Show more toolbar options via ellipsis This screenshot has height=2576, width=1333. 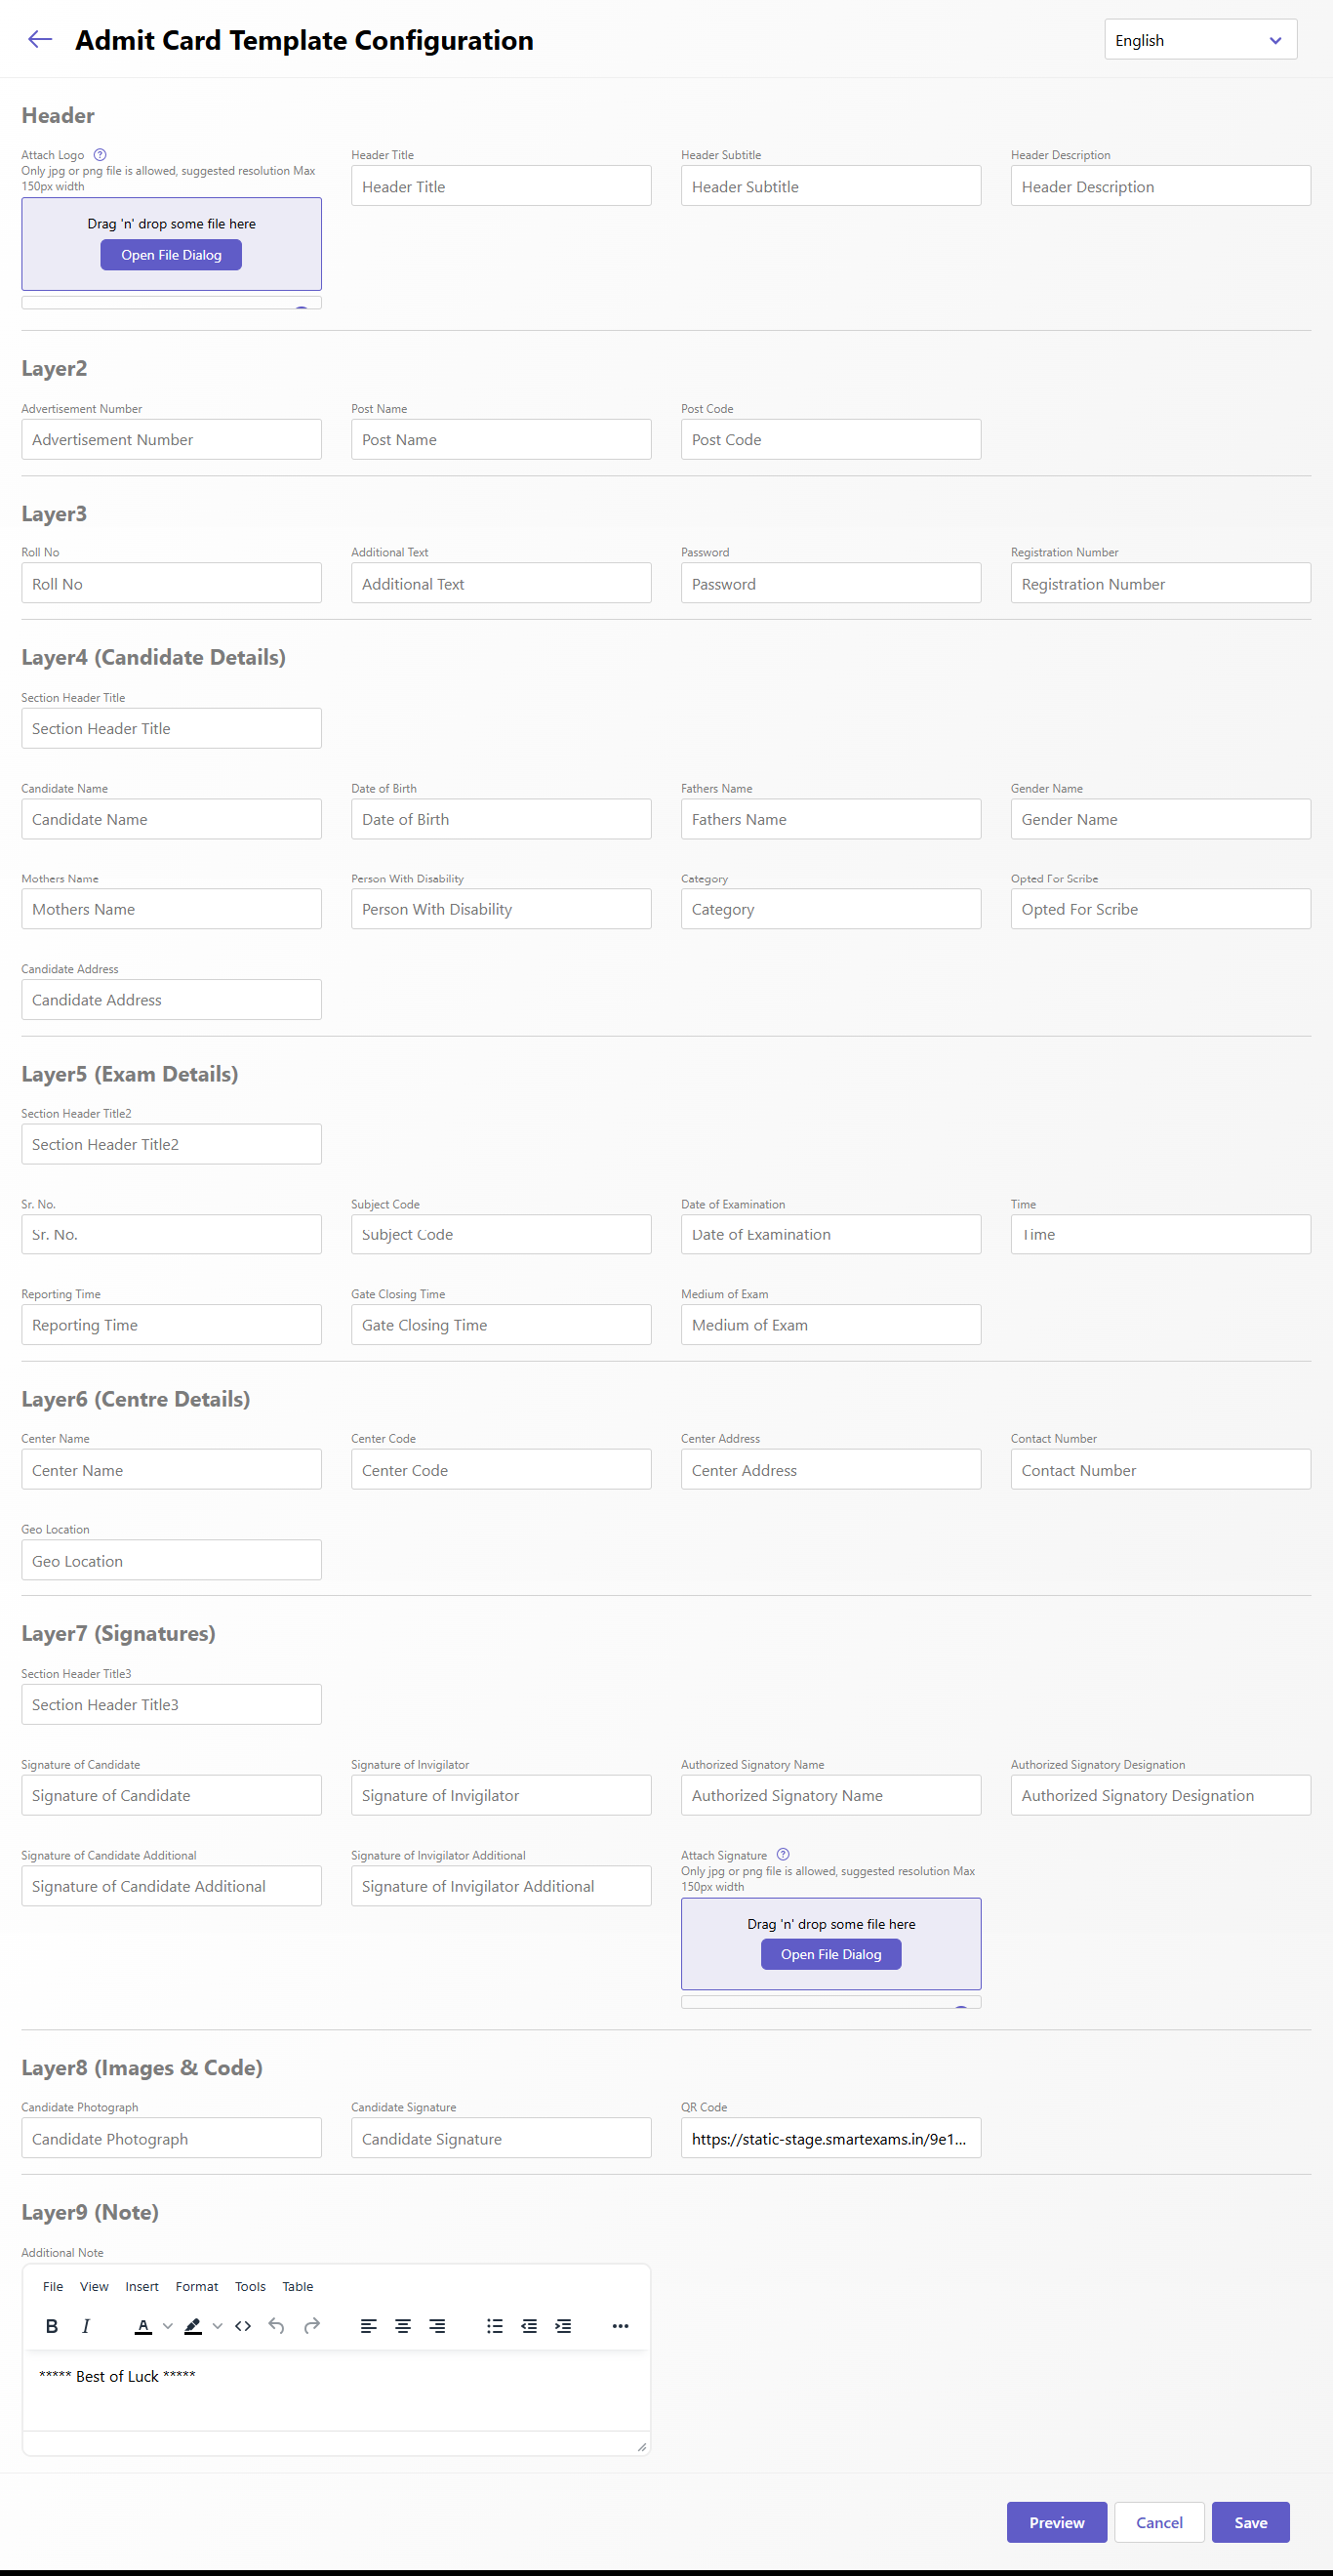(x=620, y=2326)
